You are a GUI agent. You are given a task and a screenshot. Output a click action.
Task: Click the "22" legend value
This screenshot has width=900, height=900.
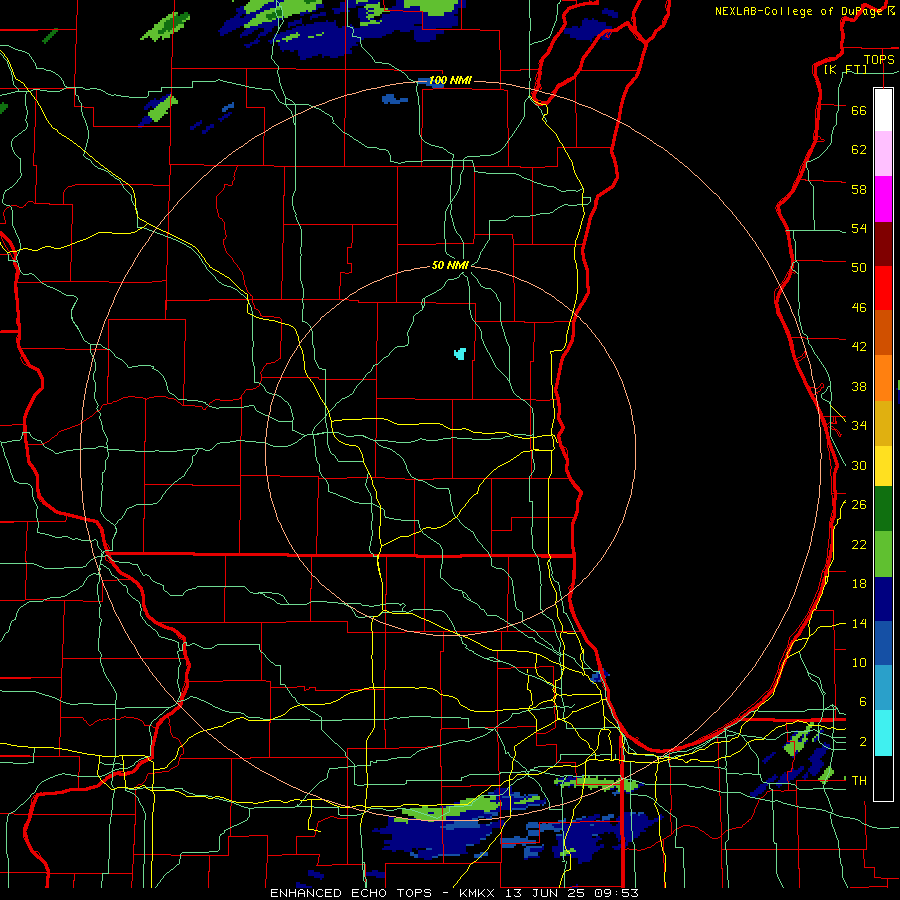pyautogui.click(x=859, y=544)
